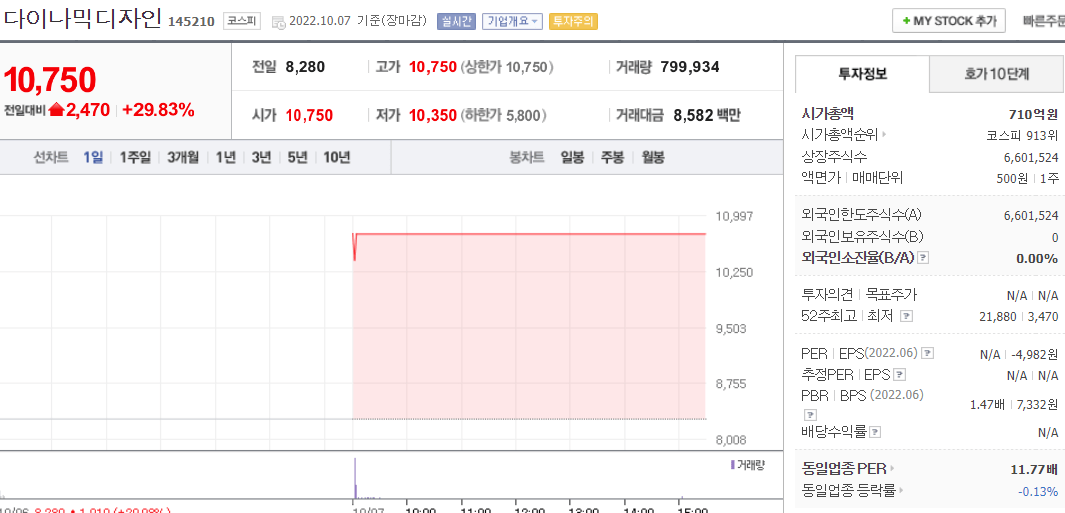Select the 3개월 line chart period

(183, 158)
